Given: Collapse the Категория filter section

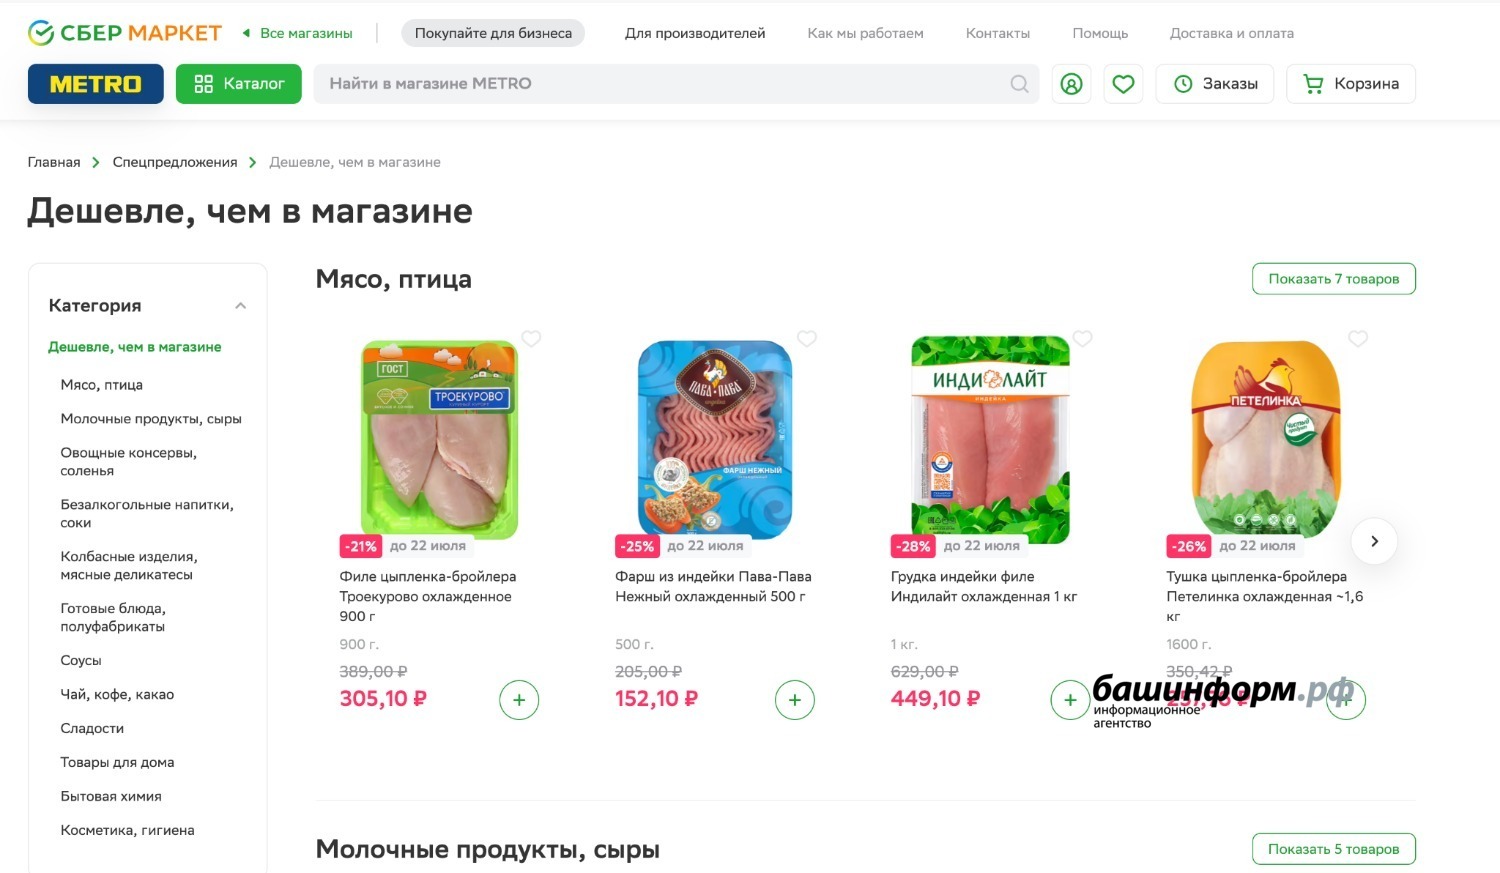Looking at the screenshot, I should [x=240, y=306].
